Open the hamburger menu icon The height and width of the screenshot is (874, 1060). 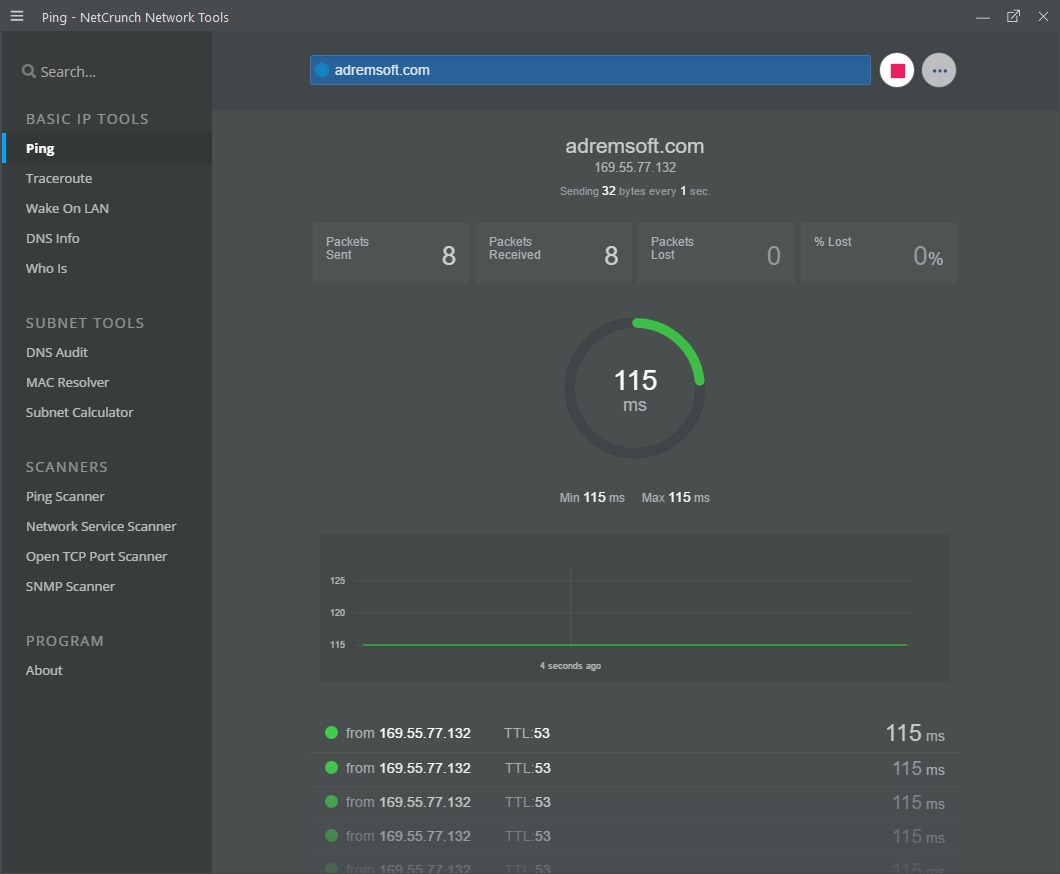[x=17, y=16]
